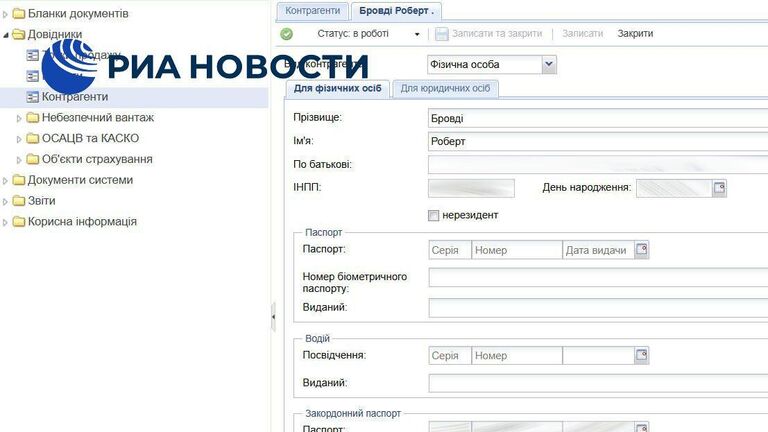Click the driver licence Номер field
The image size is (768, 432).
(x=517, y=356)
